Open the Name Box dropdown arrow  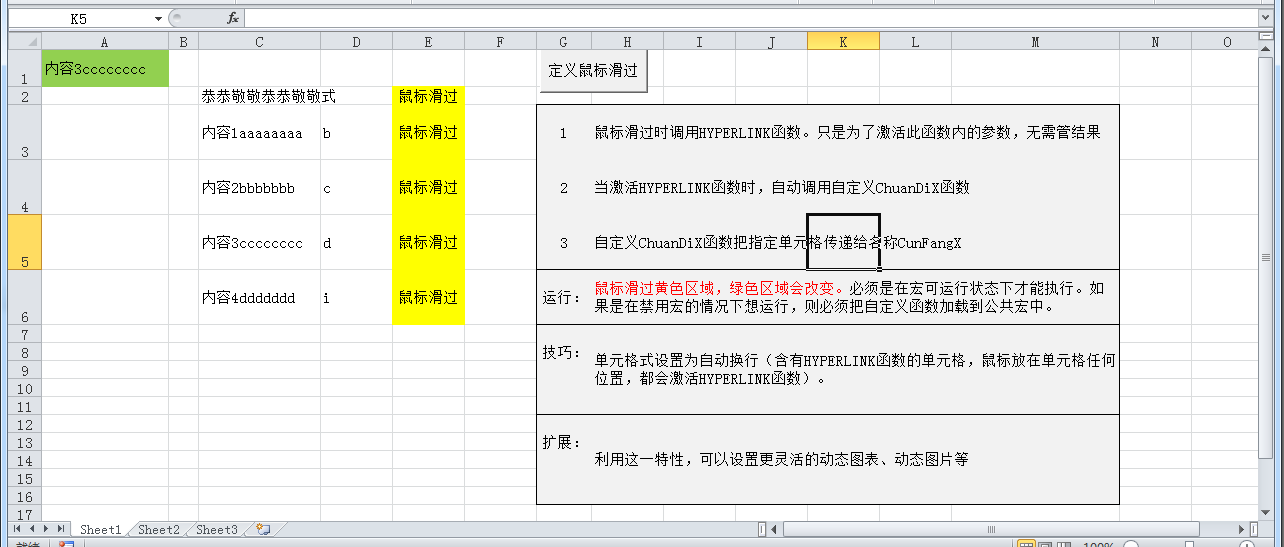[x=158, y=18]
